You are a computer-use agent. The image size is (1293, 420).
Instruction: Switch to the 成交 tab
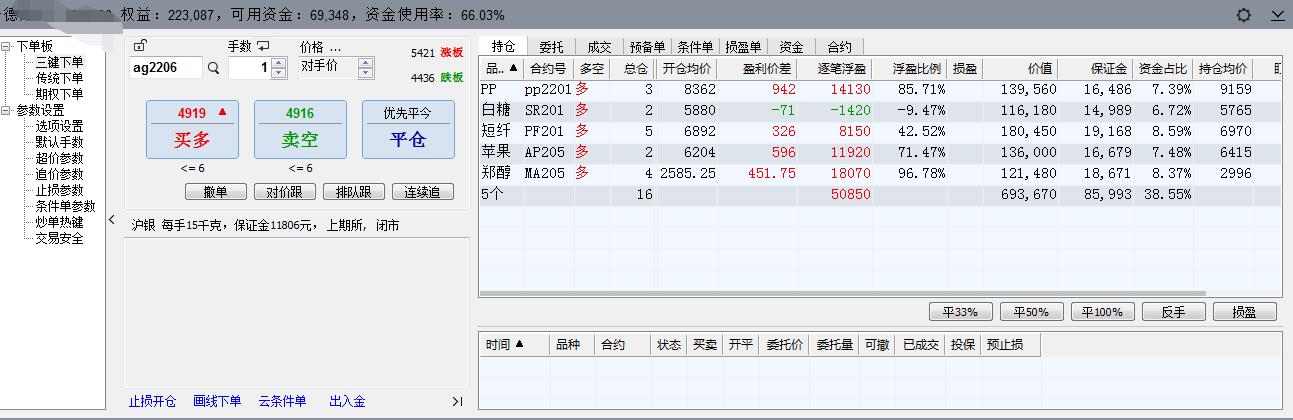[x=599, y=47]
